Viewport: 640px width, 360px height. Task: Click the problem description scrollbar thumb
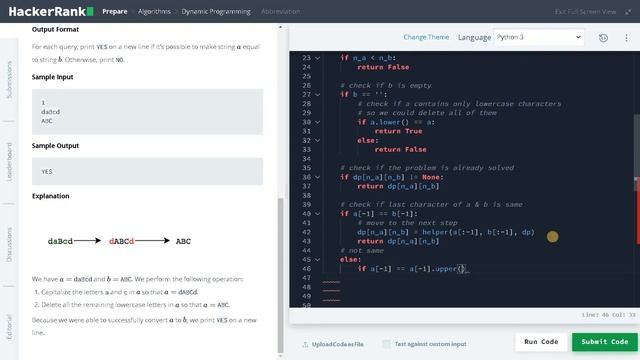280,276
